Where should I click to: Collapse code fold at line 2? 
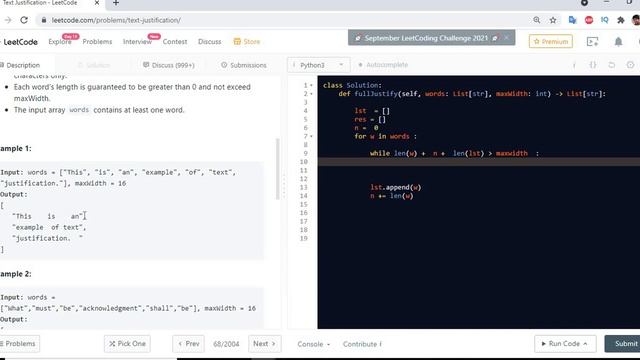click(311, 94)
